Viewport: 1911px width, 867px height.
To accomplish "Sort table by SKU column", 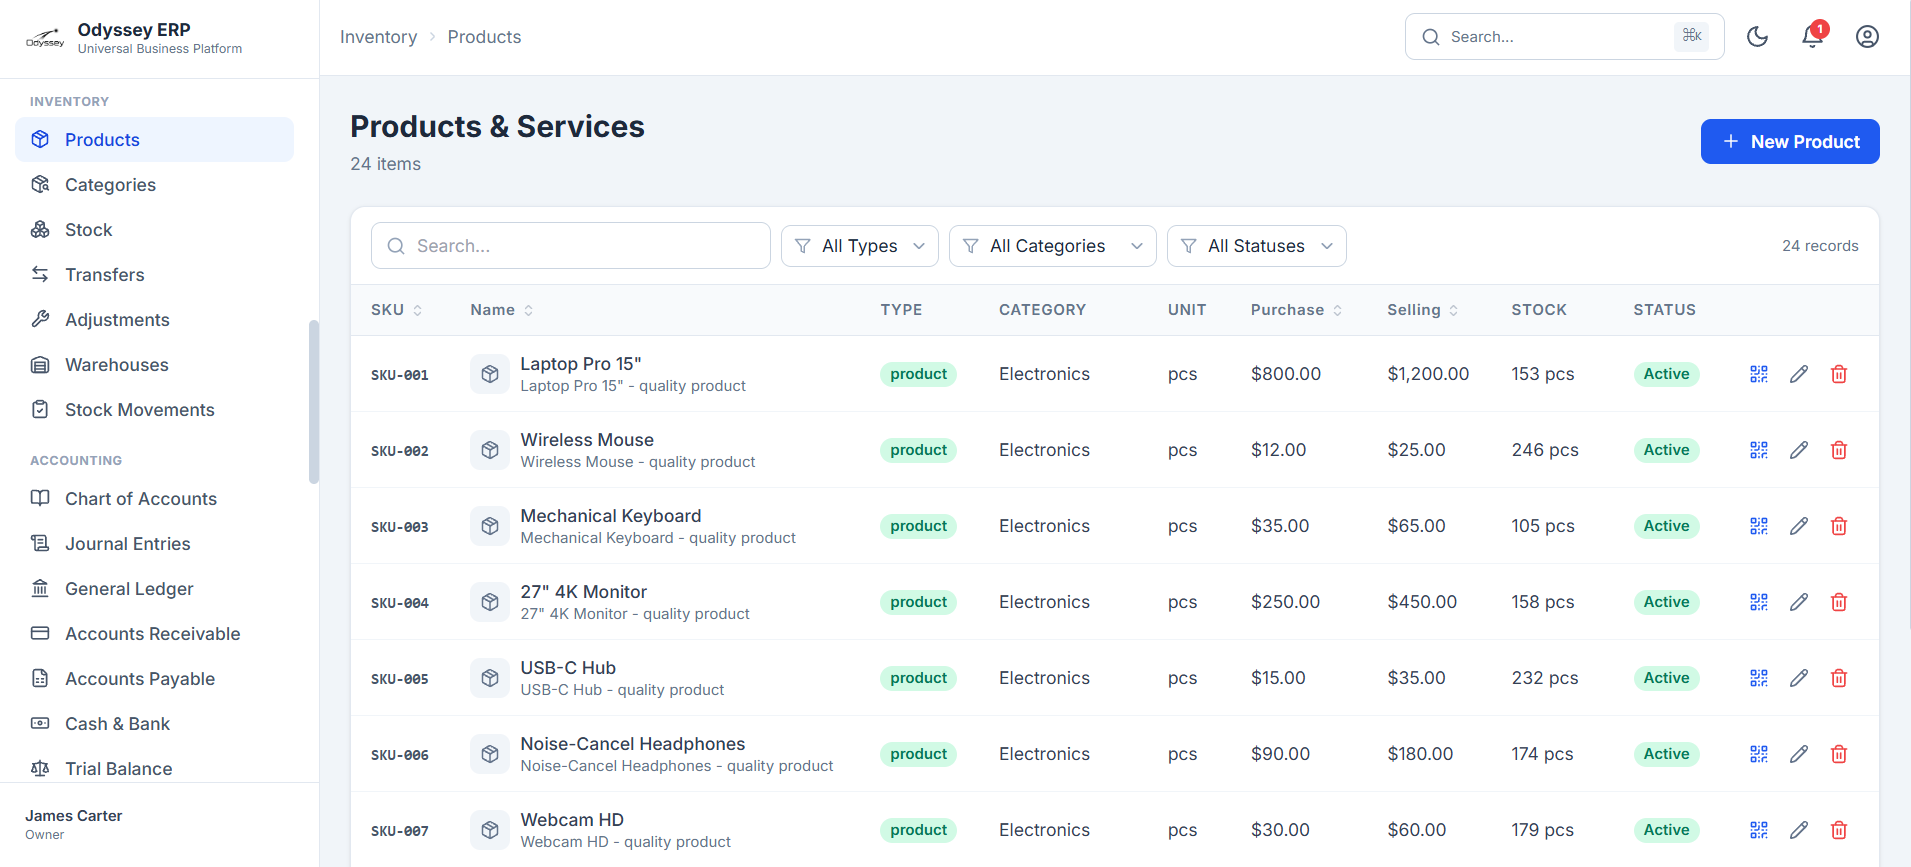I will pos(397,310).
